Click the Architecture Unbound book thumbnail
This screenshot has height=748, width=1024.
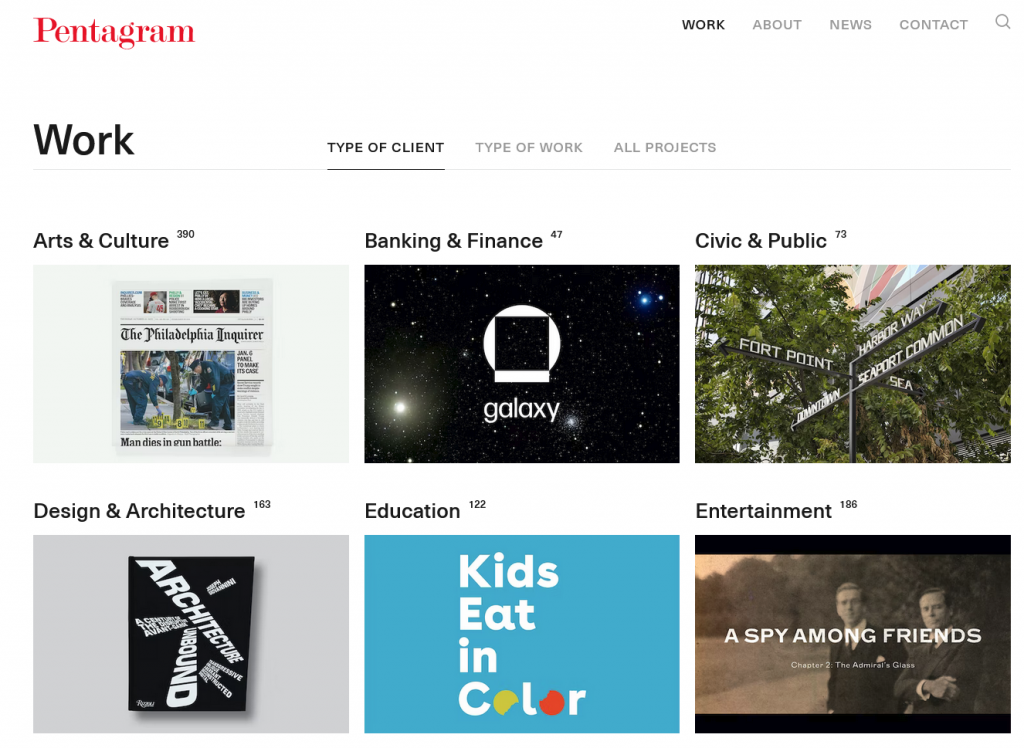point(191,634)
